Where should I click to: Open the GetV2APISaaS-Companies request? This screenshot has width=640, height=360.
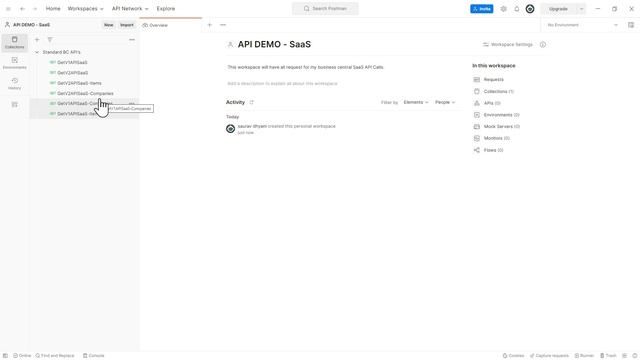pos(85,93)
